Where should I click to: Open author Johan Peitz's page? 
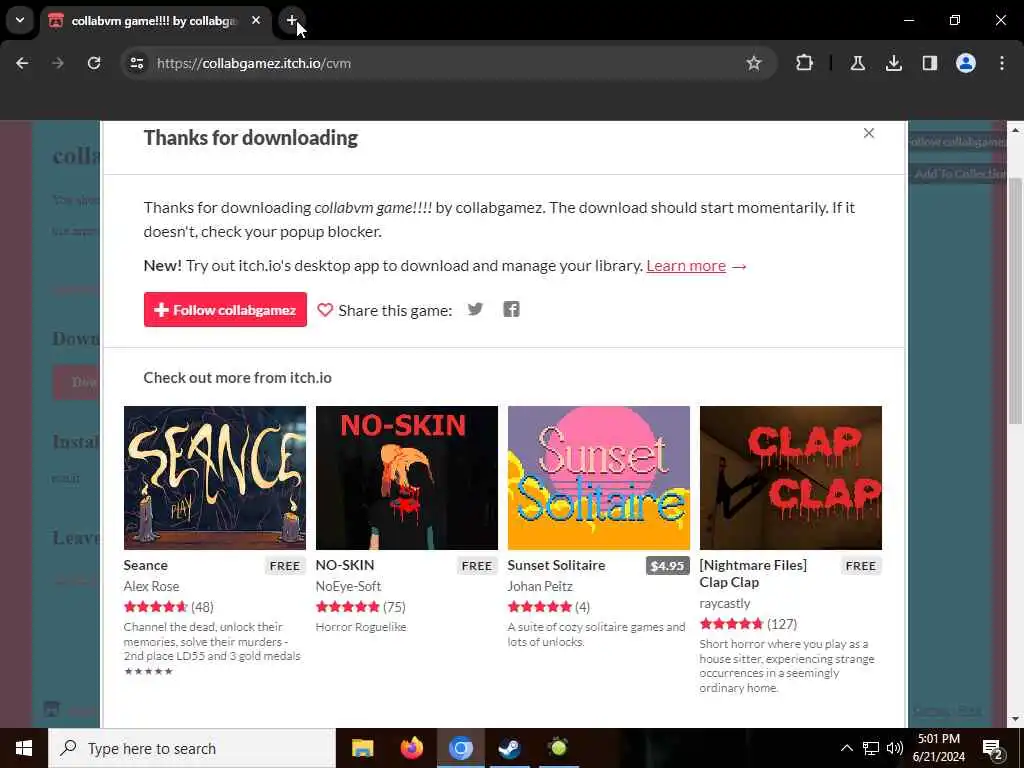[540, 586]
